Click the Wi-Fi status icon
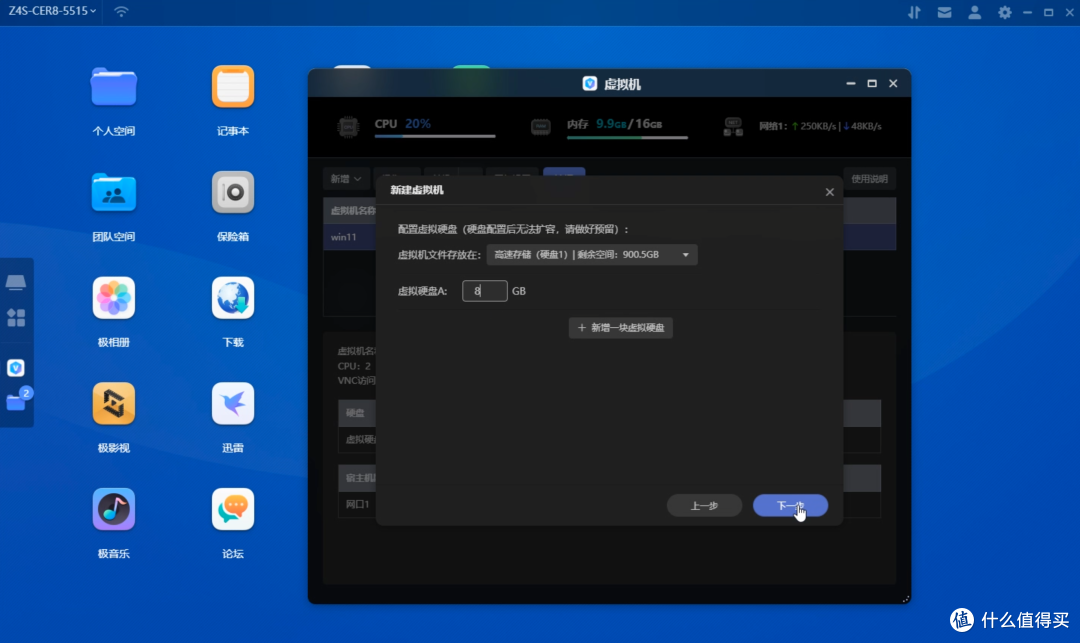The image size is (1080, 643). [x=121, y=12]
